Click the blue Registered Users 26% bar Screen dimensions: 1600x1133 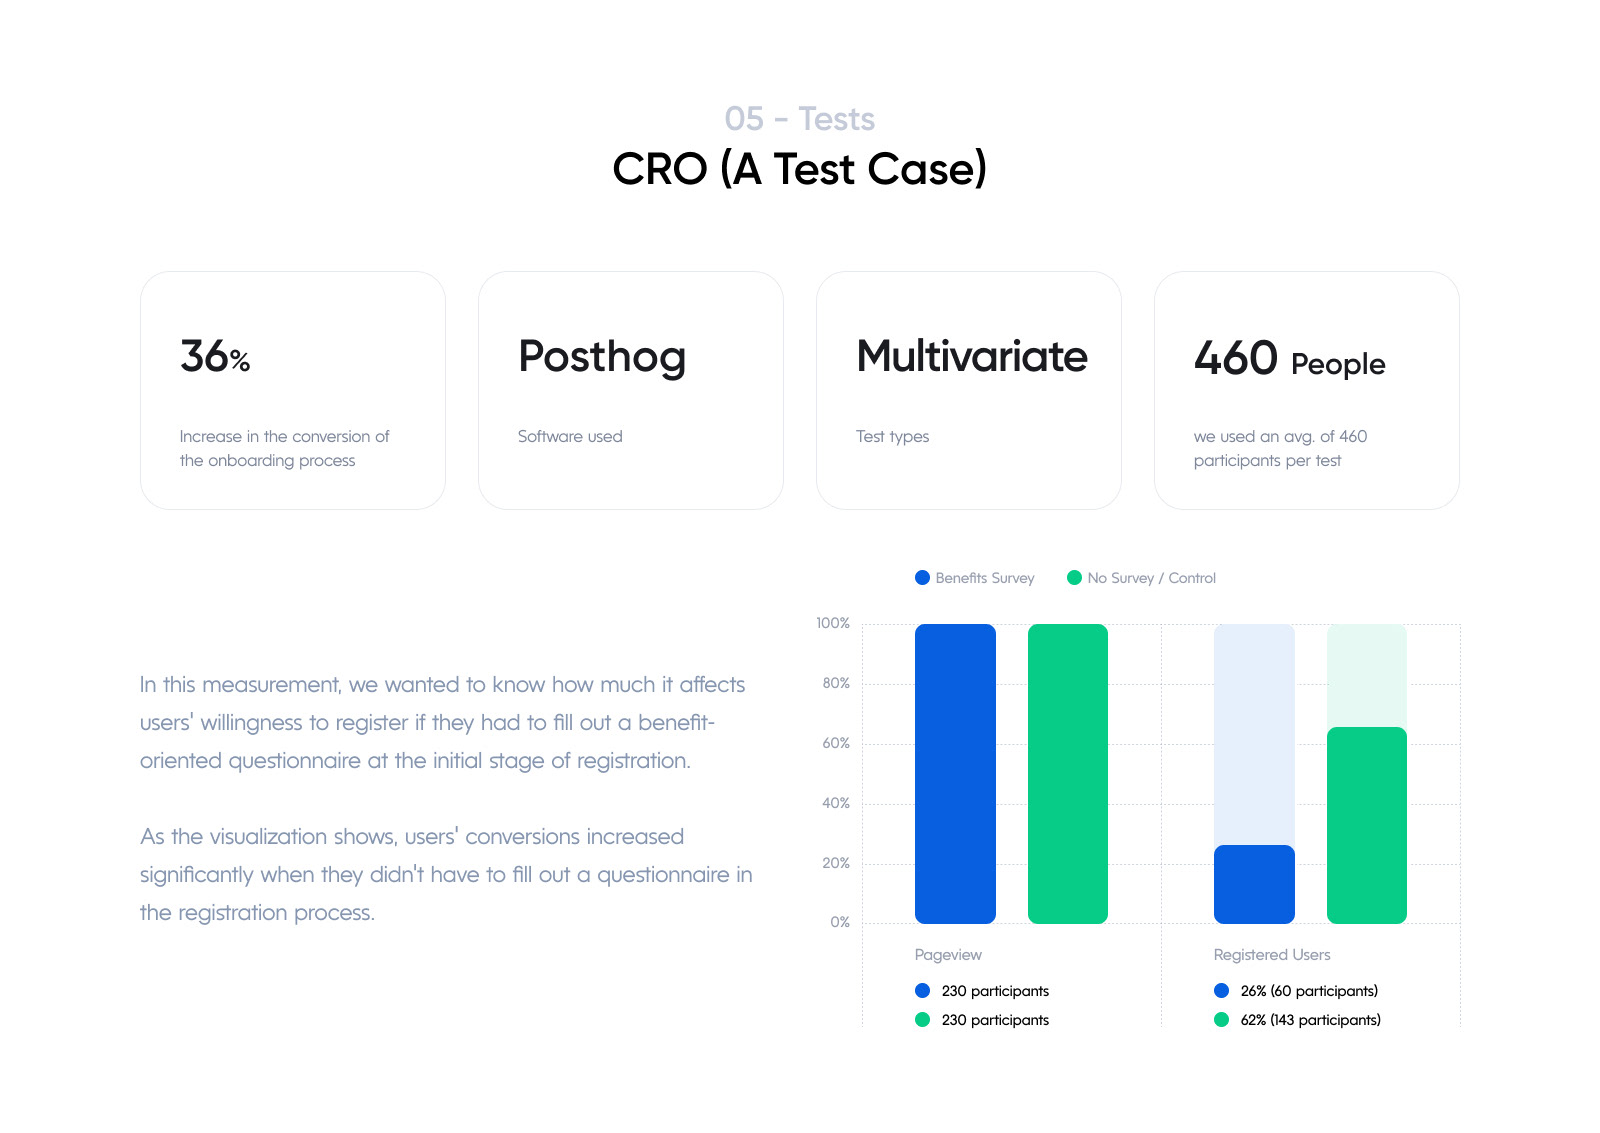pyautogui.click(x=1254, y=884)
